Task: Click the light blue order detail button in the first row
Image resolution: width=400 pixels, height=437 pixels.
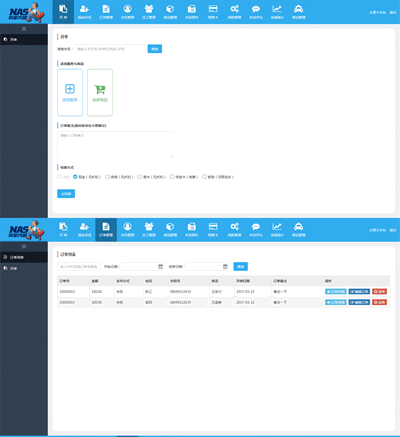Action: [336, 291]
